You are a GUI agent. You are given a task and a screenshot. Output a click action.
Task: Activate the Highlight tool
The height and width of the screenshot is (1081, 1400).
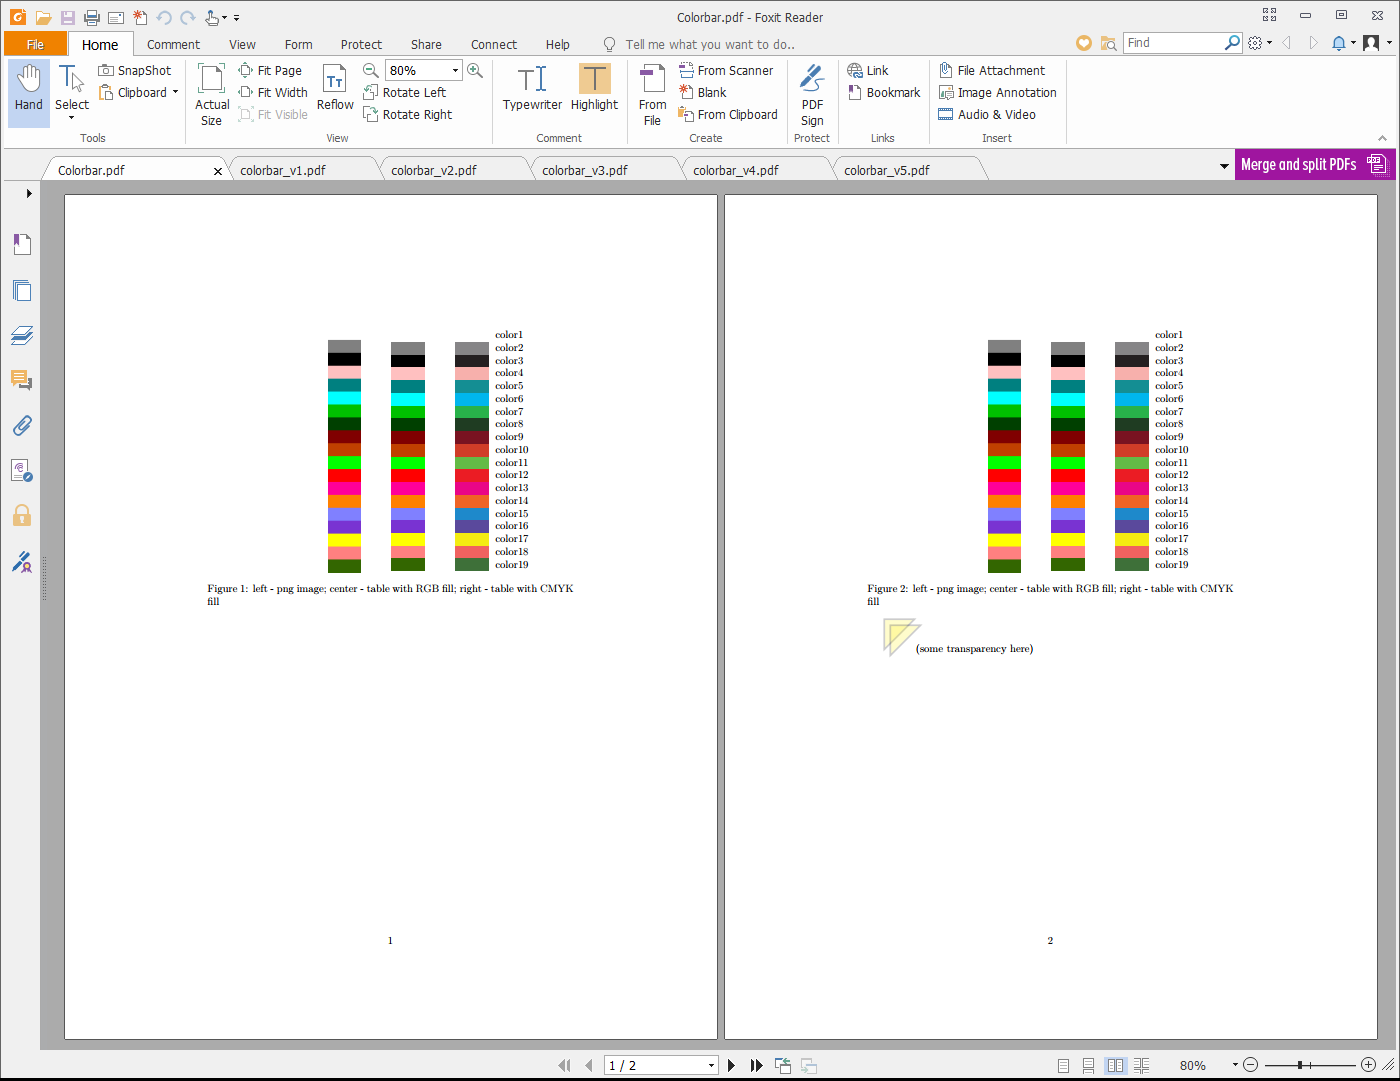pyautogui.click(x=594, y=89)
